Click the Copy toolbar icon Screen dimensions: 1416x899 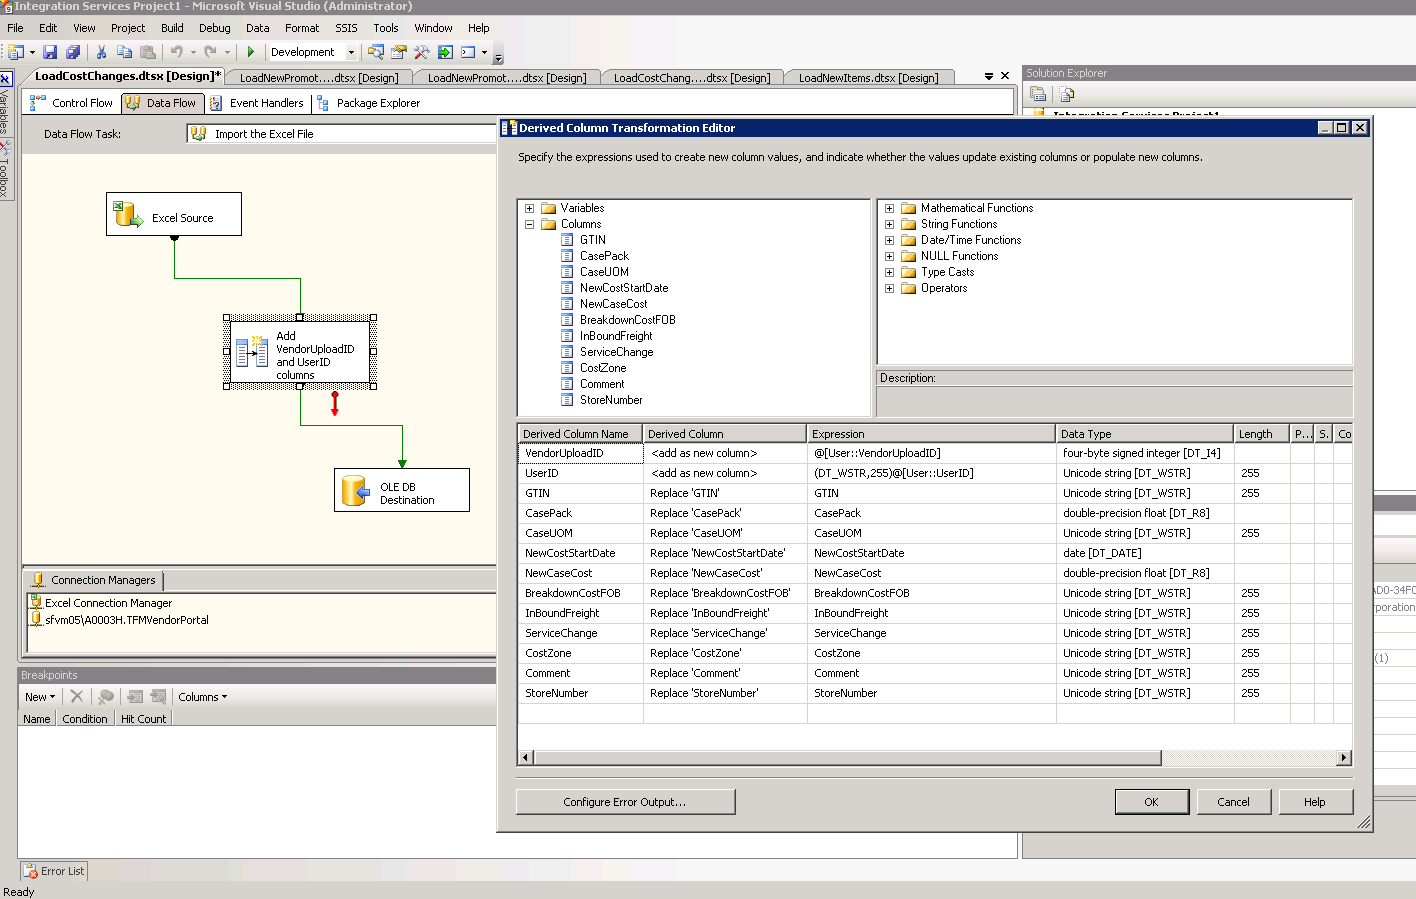pyautogui.click(x=124, y=51)
